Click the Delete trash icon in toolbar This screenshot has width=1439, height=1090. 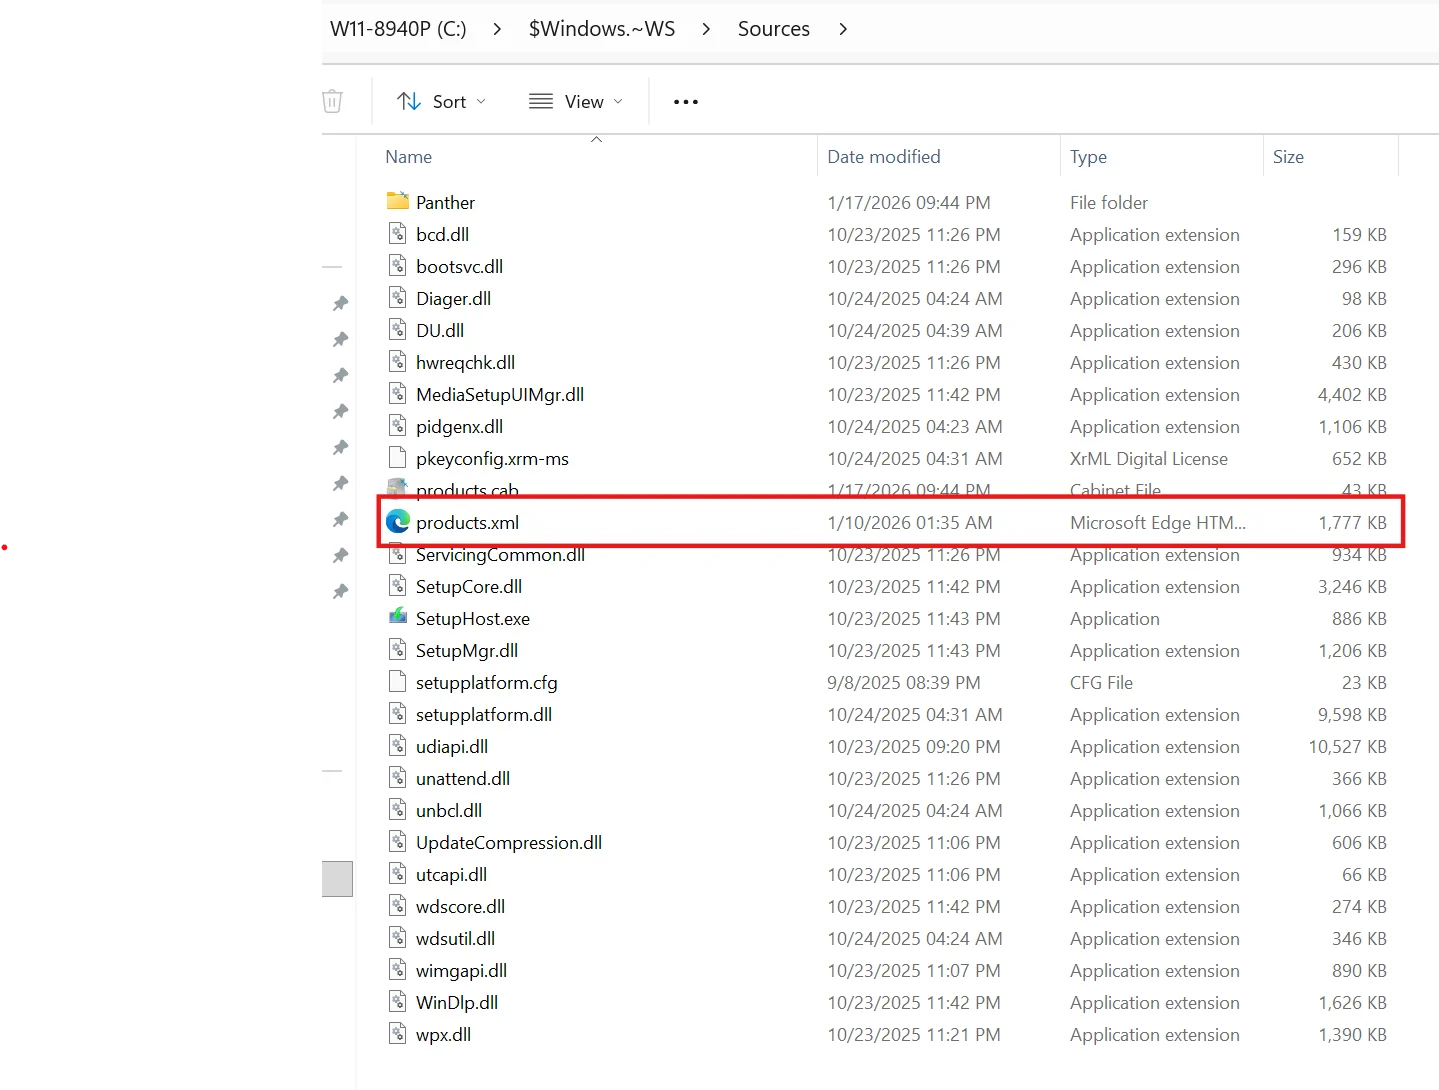332,101
